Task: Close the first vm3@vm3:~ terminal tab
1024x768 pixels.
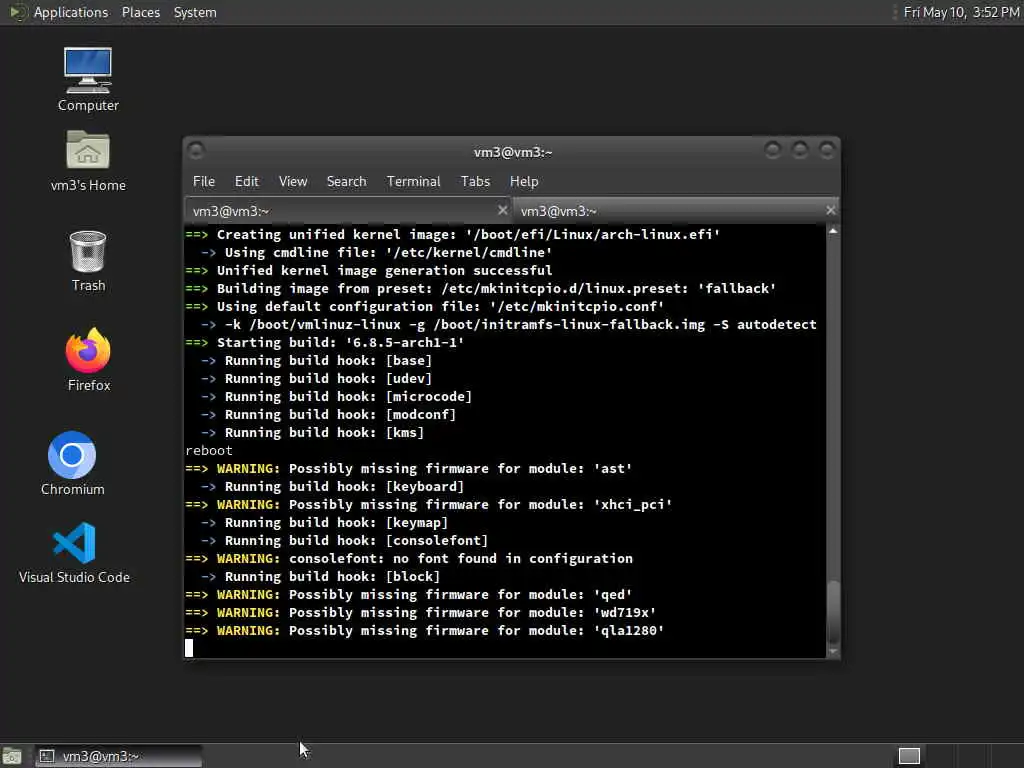Action: pyautogui.click(x=502, y=210)
